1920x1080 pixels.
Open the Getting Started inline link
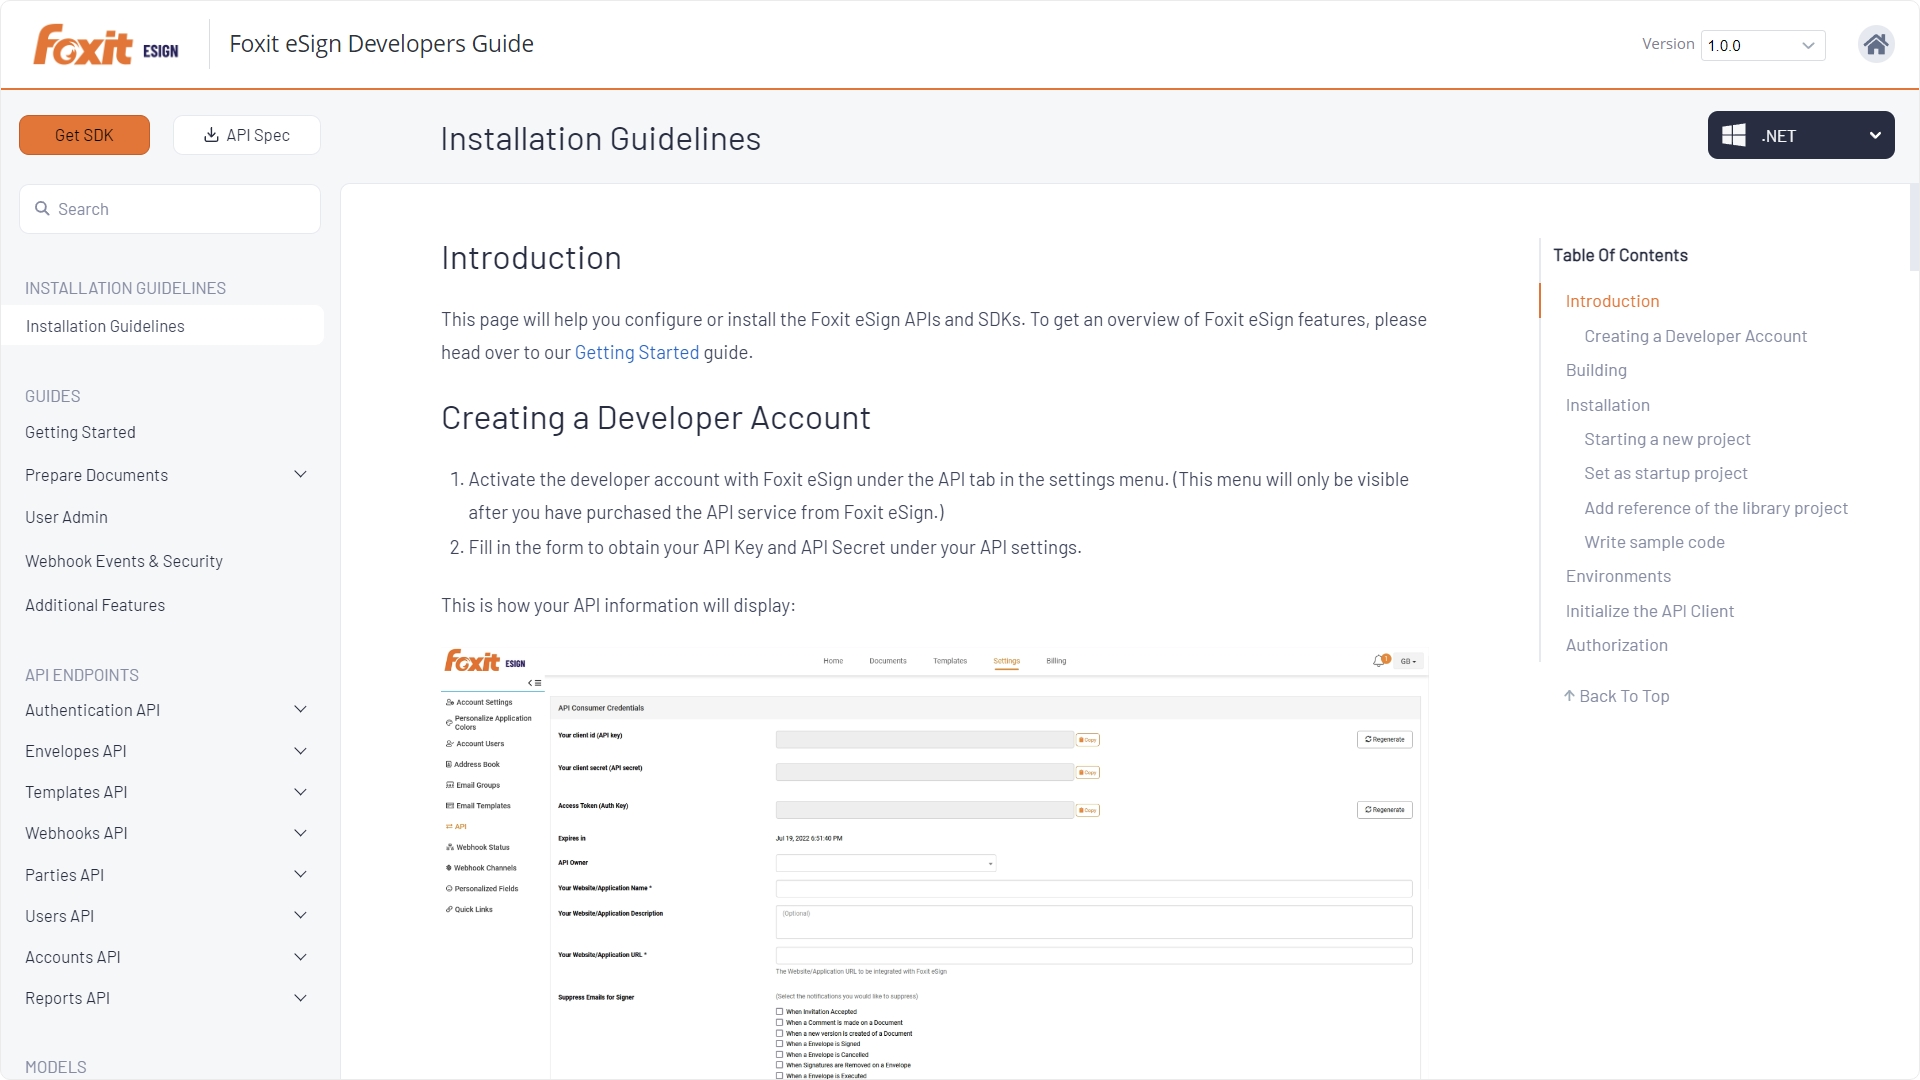click(637, 352)
